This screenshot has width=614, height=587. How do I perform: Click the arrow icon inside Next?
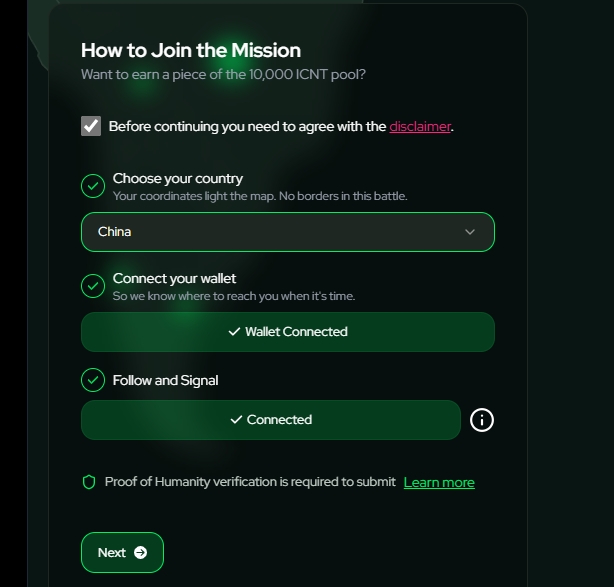click(141, 553)
